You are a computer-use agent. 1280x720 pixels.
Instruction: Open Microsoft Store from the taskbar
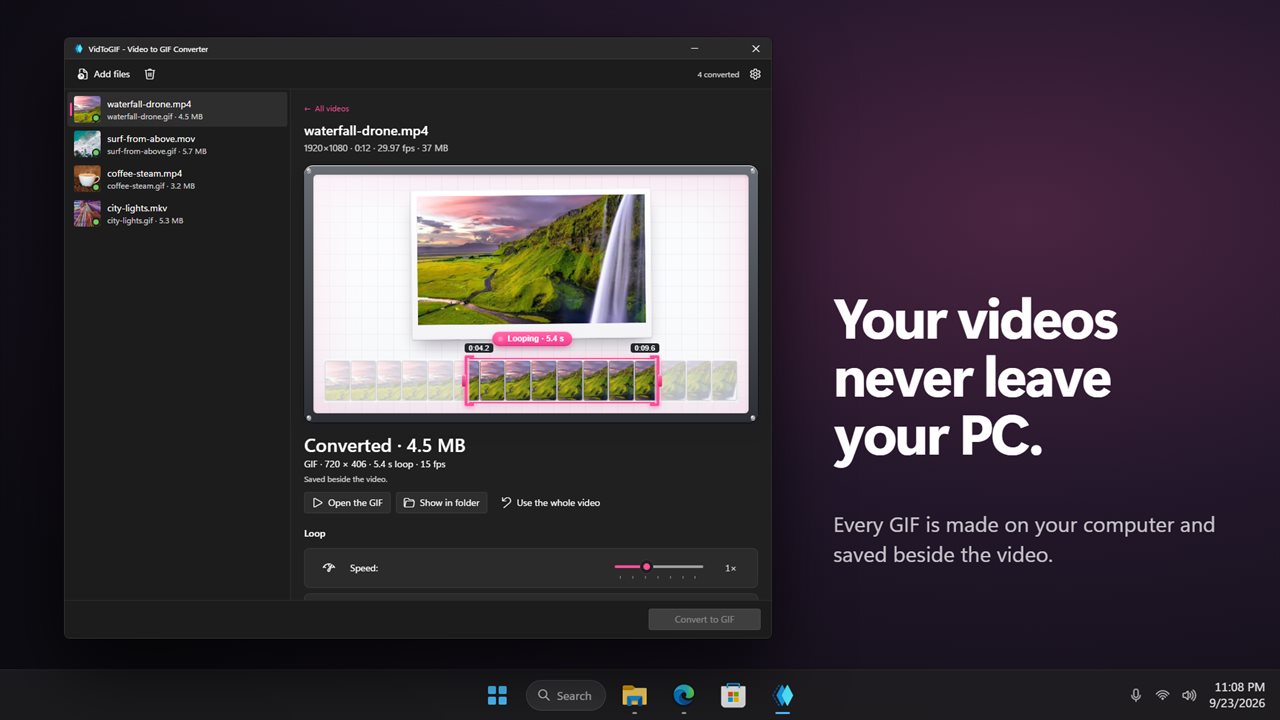[733, 696]
